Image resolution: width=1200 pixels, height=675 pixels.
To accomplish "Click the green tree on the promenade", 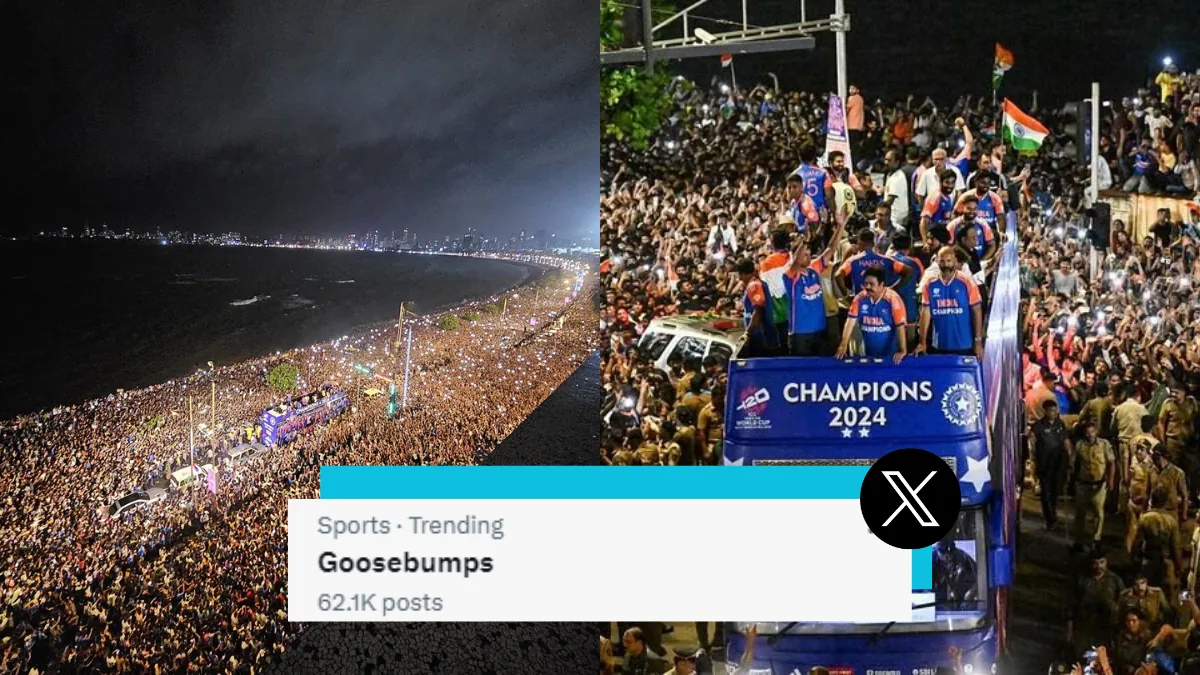I will click(x=283, y=377).
